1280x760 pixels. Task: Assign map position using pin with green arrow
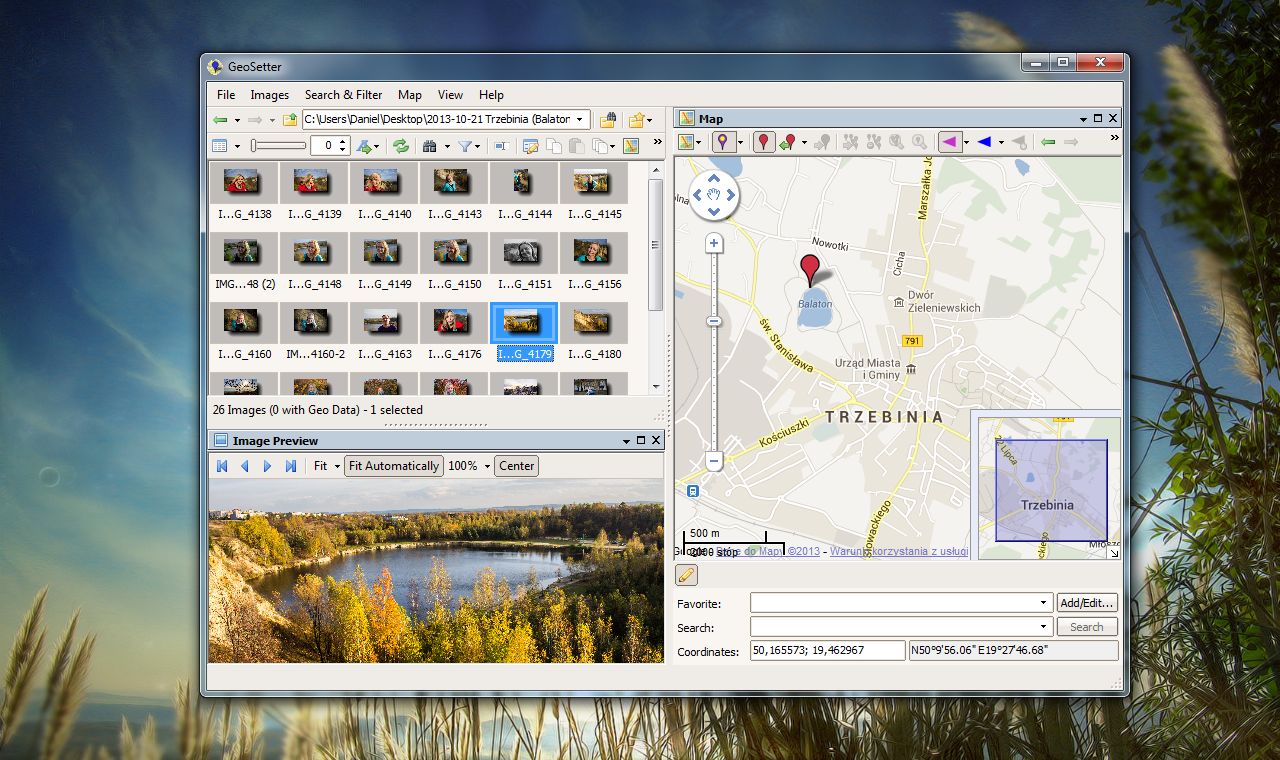coord(788,142)
